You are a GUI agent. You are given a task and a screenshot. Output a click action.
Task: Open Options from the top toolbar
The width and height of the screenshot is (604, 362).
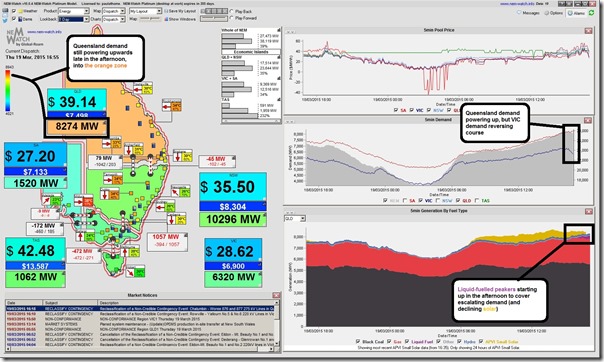point(554,13)
